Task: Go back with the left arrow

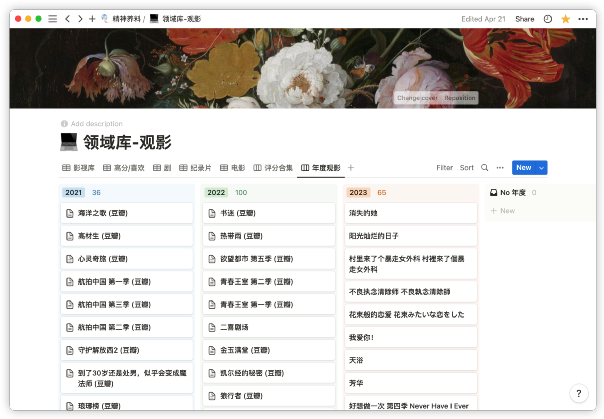Action: pyautogui.click(x=67, y=18)
